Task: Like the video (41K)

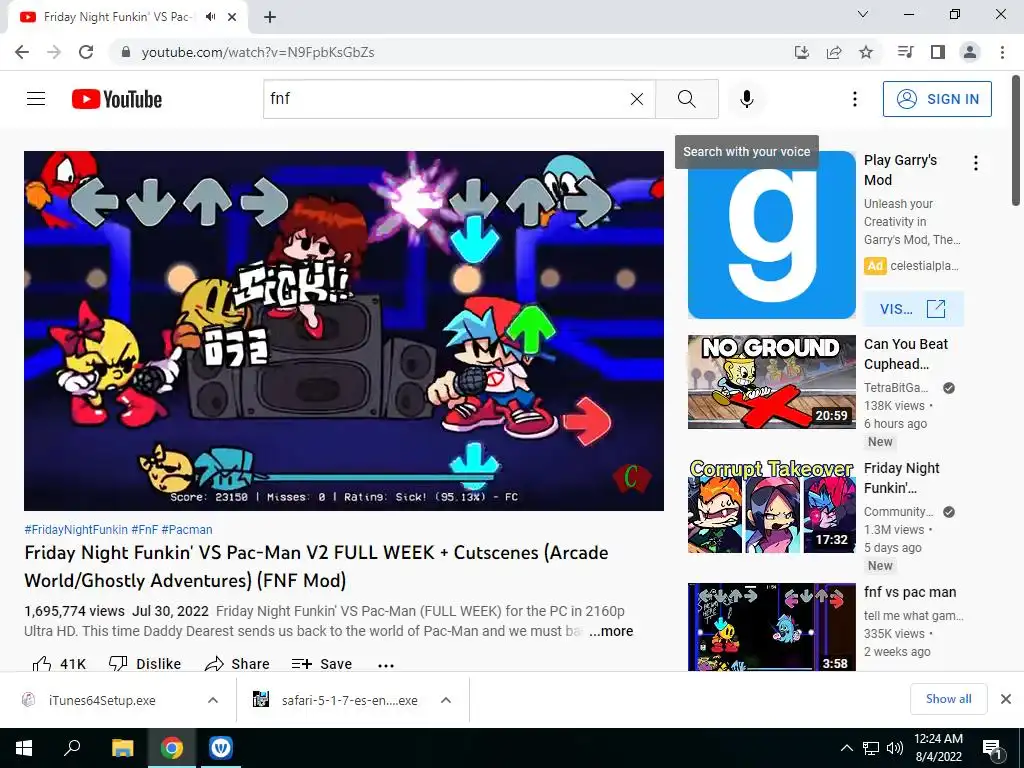Action: point(59,664)
